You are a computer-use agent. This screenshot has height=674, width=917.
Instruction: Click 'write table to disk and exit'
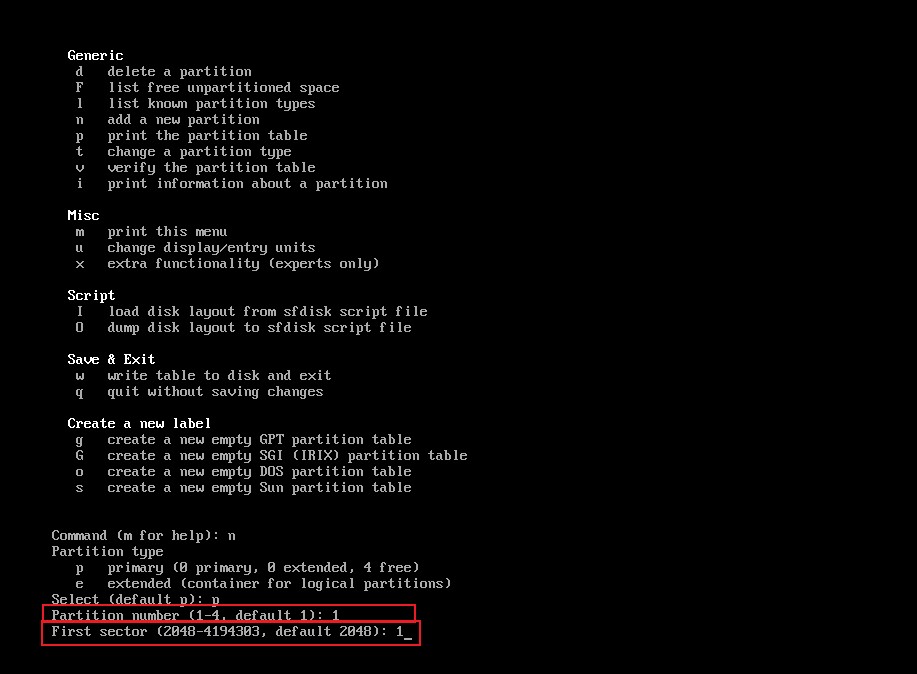coord(219,376)
